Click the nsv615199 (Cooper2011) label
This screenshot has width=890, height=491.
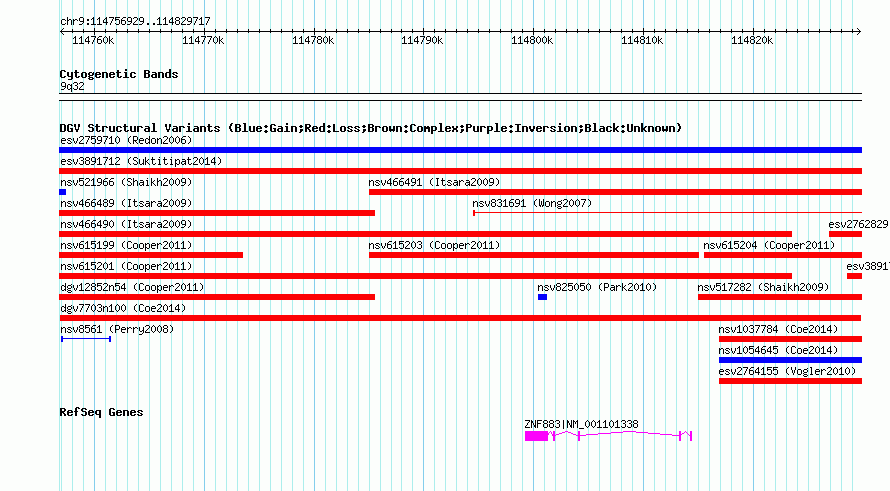pos(126,245)
